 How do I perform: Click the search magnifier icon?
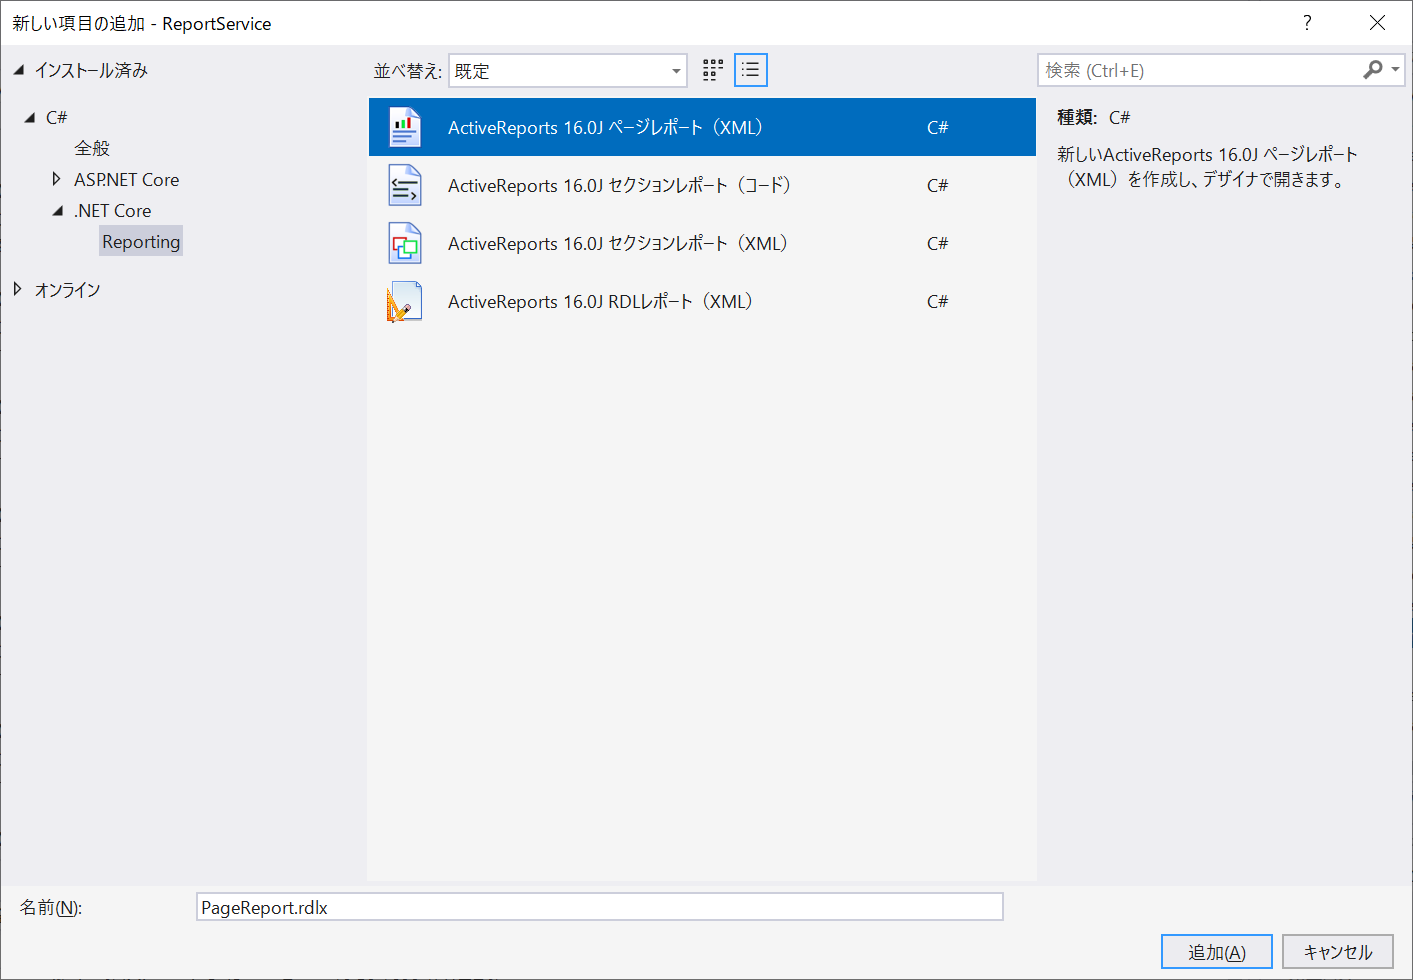[1372, 70]
